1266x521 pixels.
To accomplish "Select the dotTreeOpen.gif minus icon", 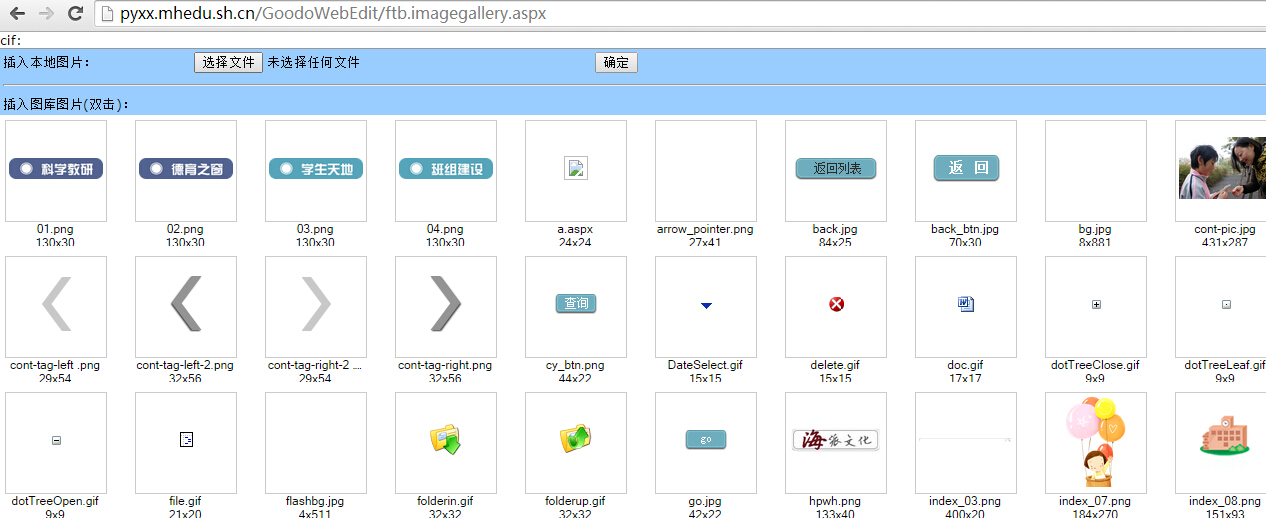I will click(x=56, y=440).
